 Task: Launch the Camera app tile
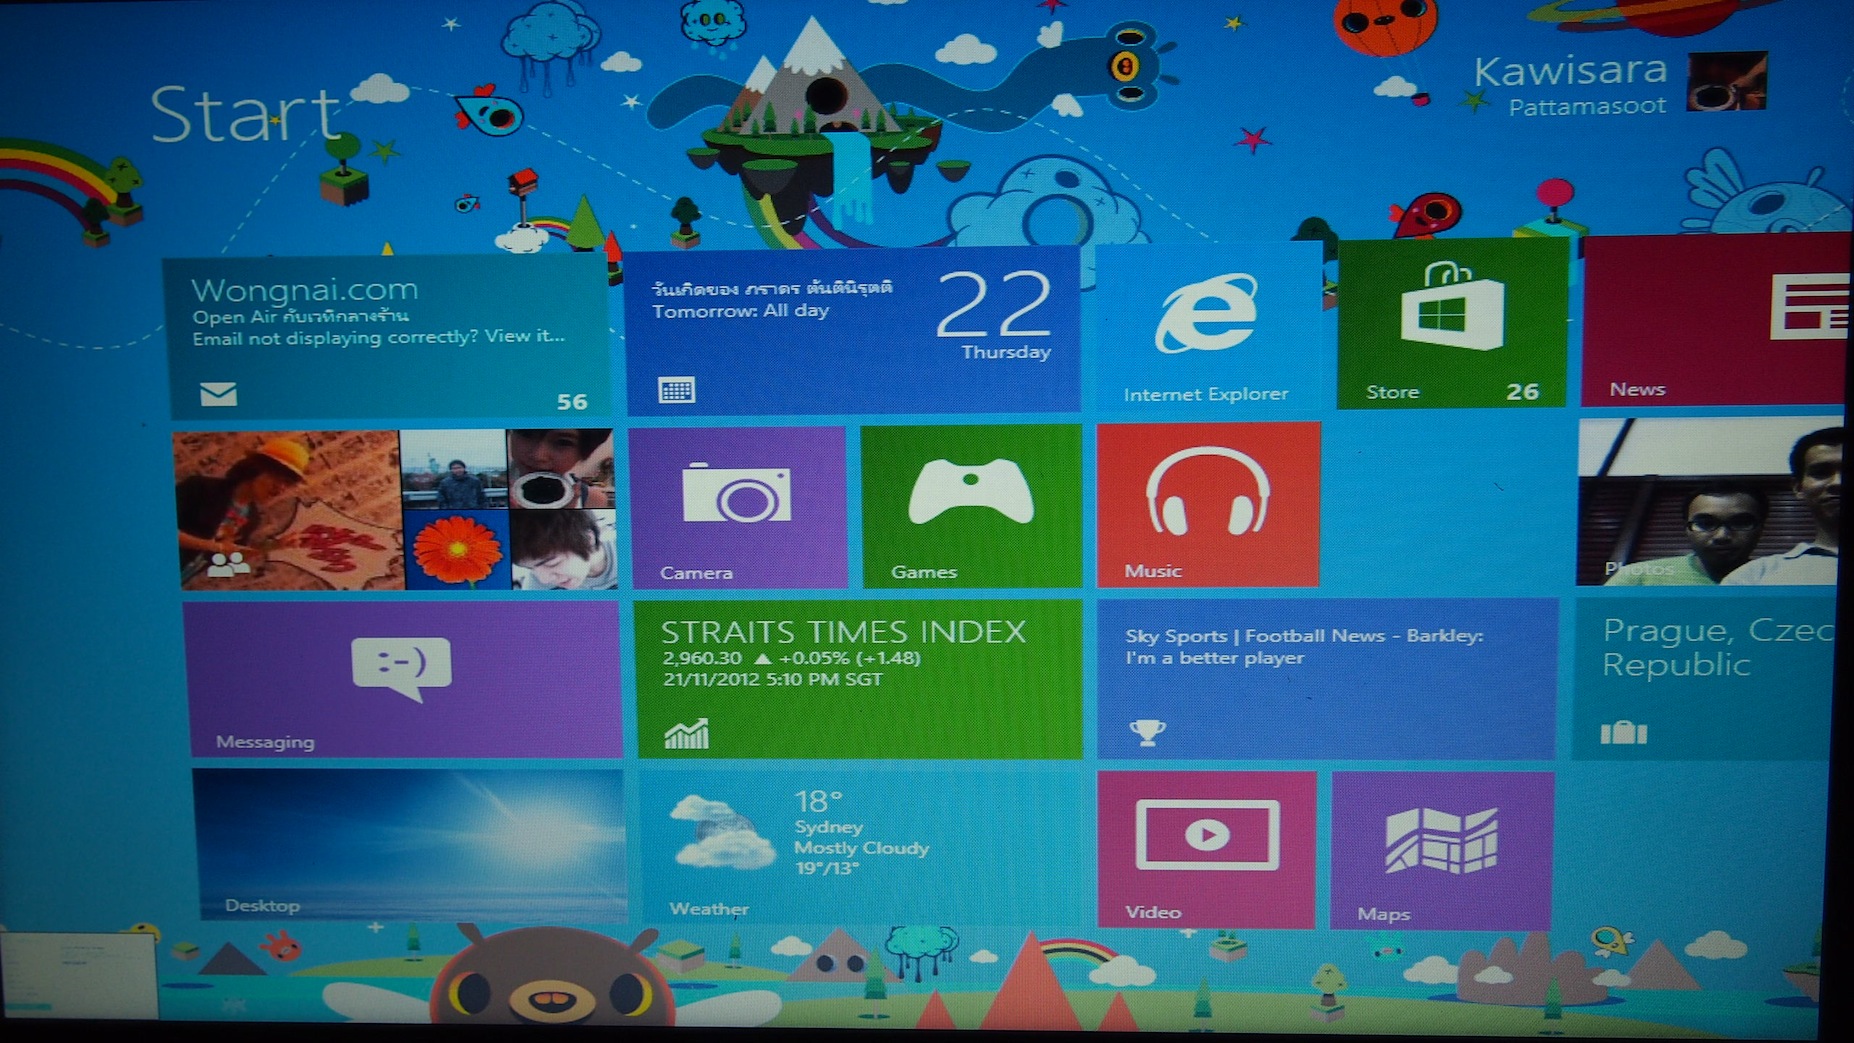(x=738, y=507)
